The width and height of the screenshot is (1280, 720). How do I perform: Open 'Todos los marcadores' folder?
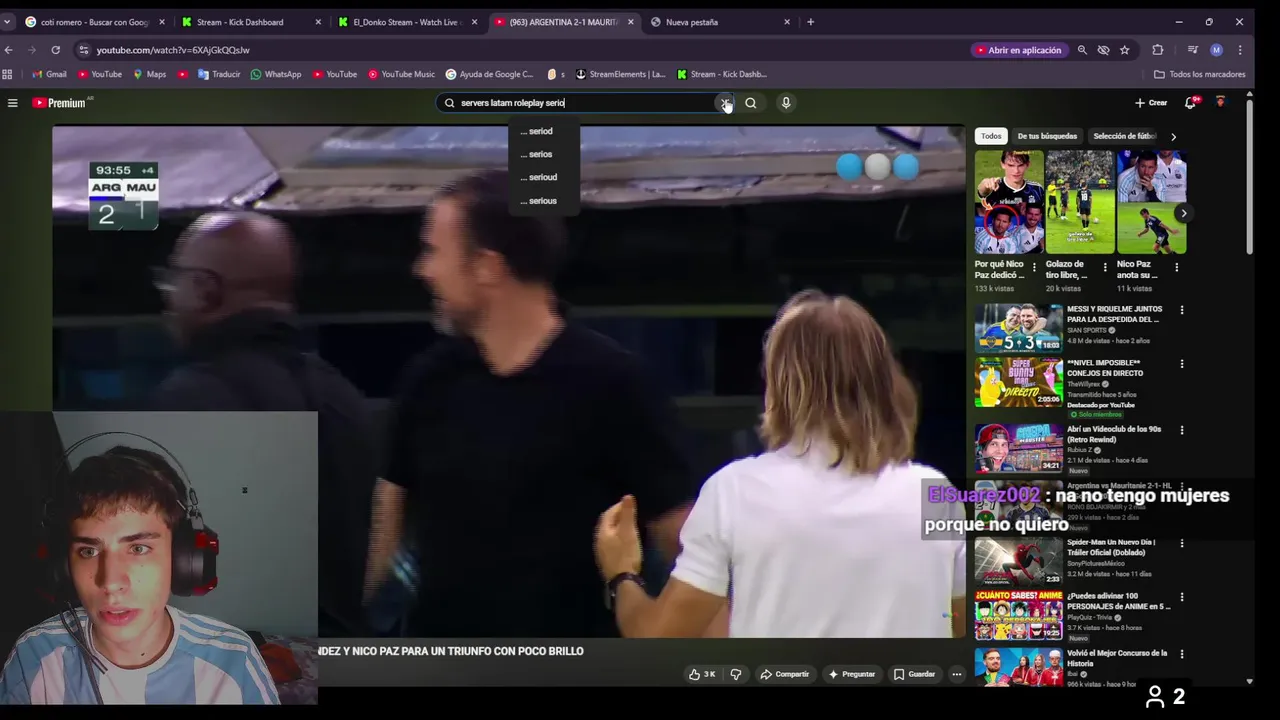(x=1200, y=74)
